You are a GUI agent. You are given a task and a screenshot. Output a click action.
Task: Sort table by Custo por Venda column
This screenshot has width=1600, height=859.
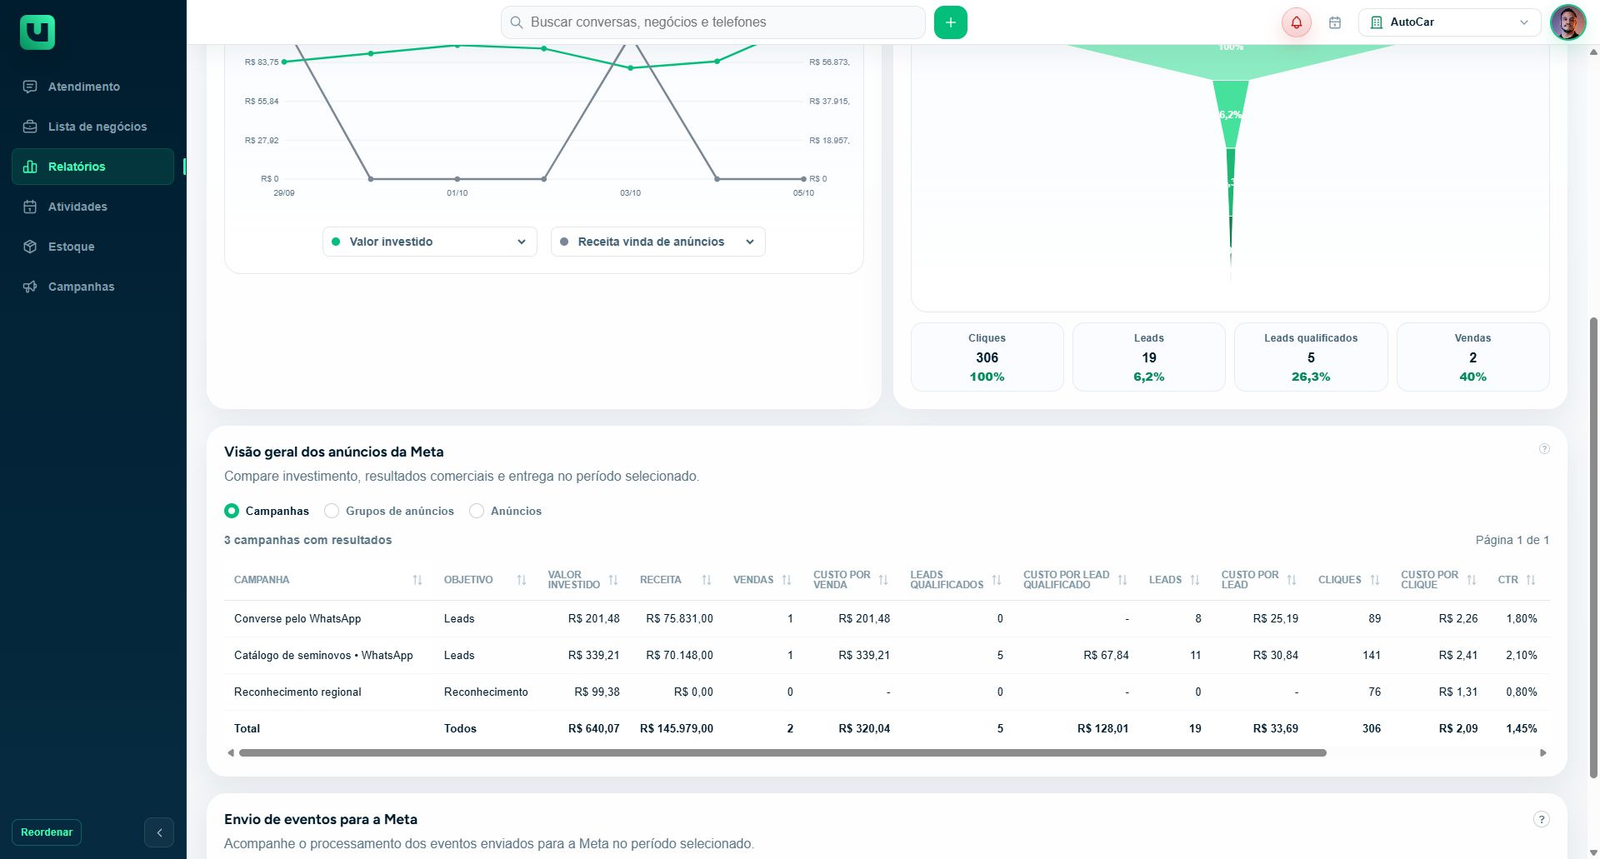coord(883,580)
